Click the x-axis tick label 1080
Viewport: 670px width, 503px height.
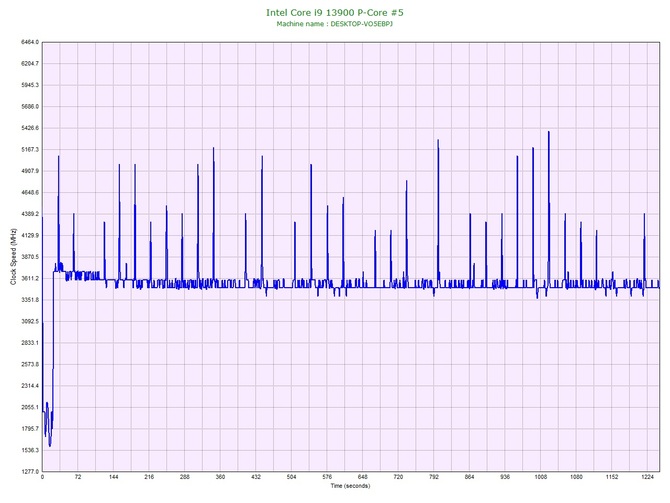click(x=576, y=477)
